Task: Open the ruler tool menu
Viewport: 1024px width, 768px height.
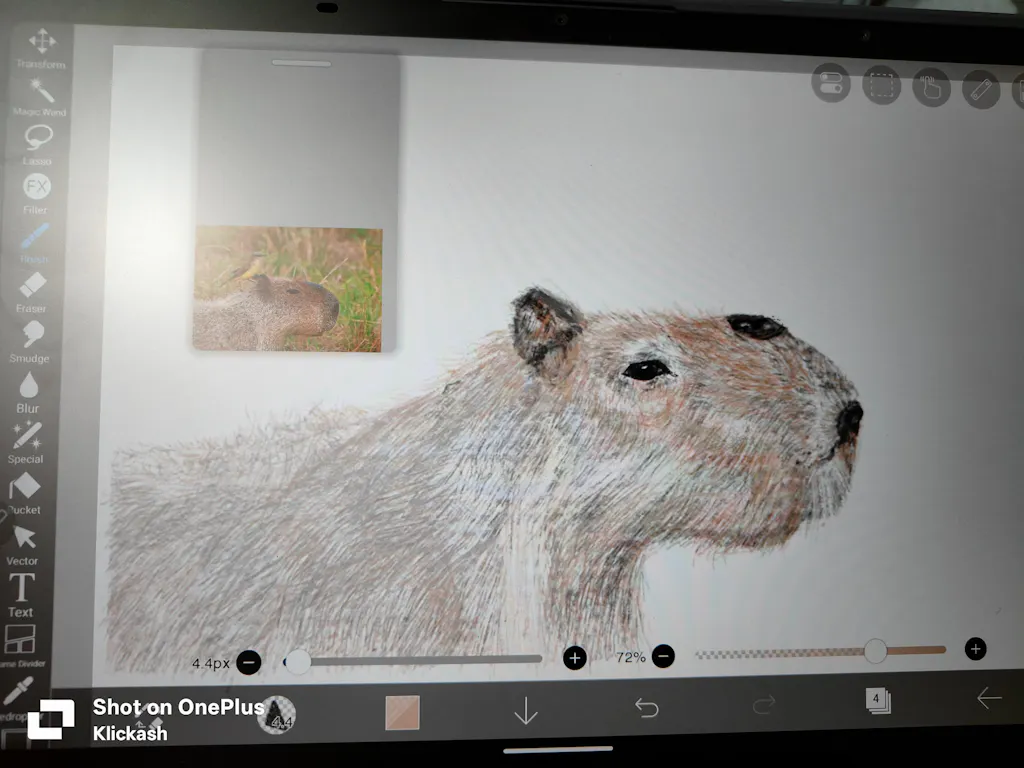Action: (x=981, y=90)
